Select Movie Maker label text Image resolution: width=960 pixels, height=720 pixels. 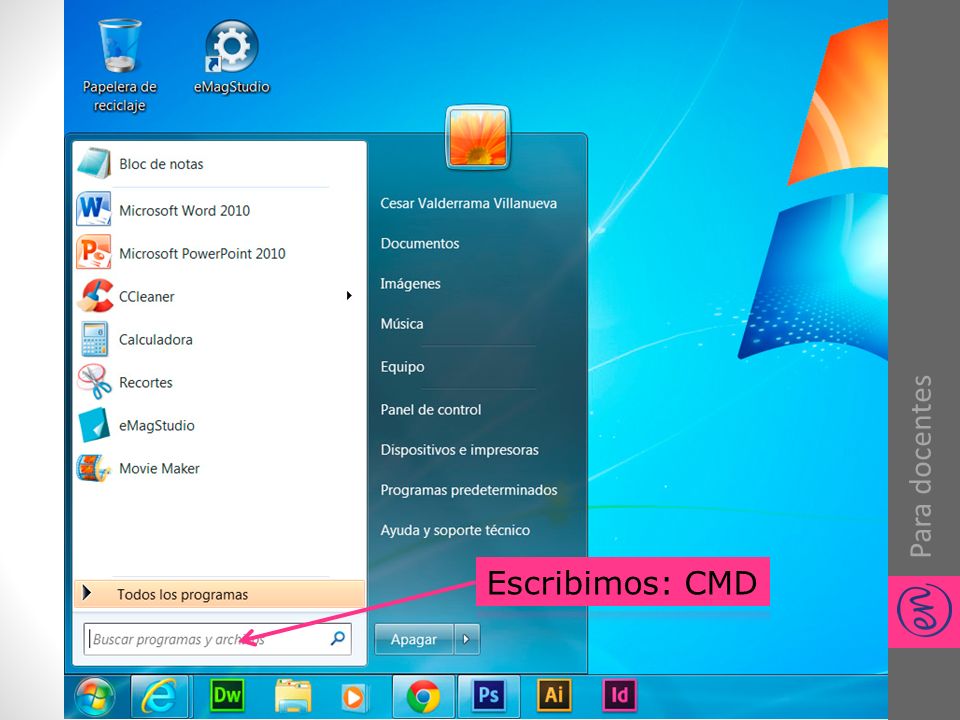pyautogui.click(x=159, y=468)
